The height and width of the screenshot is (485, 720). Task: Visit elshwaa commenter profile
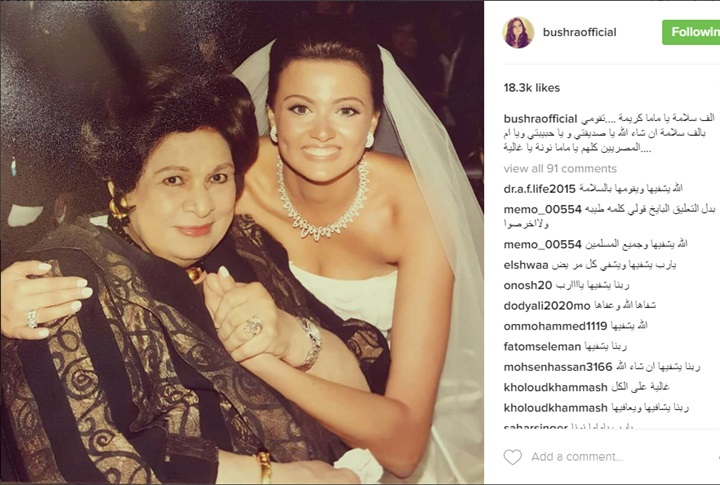click(x=526, y=265)
